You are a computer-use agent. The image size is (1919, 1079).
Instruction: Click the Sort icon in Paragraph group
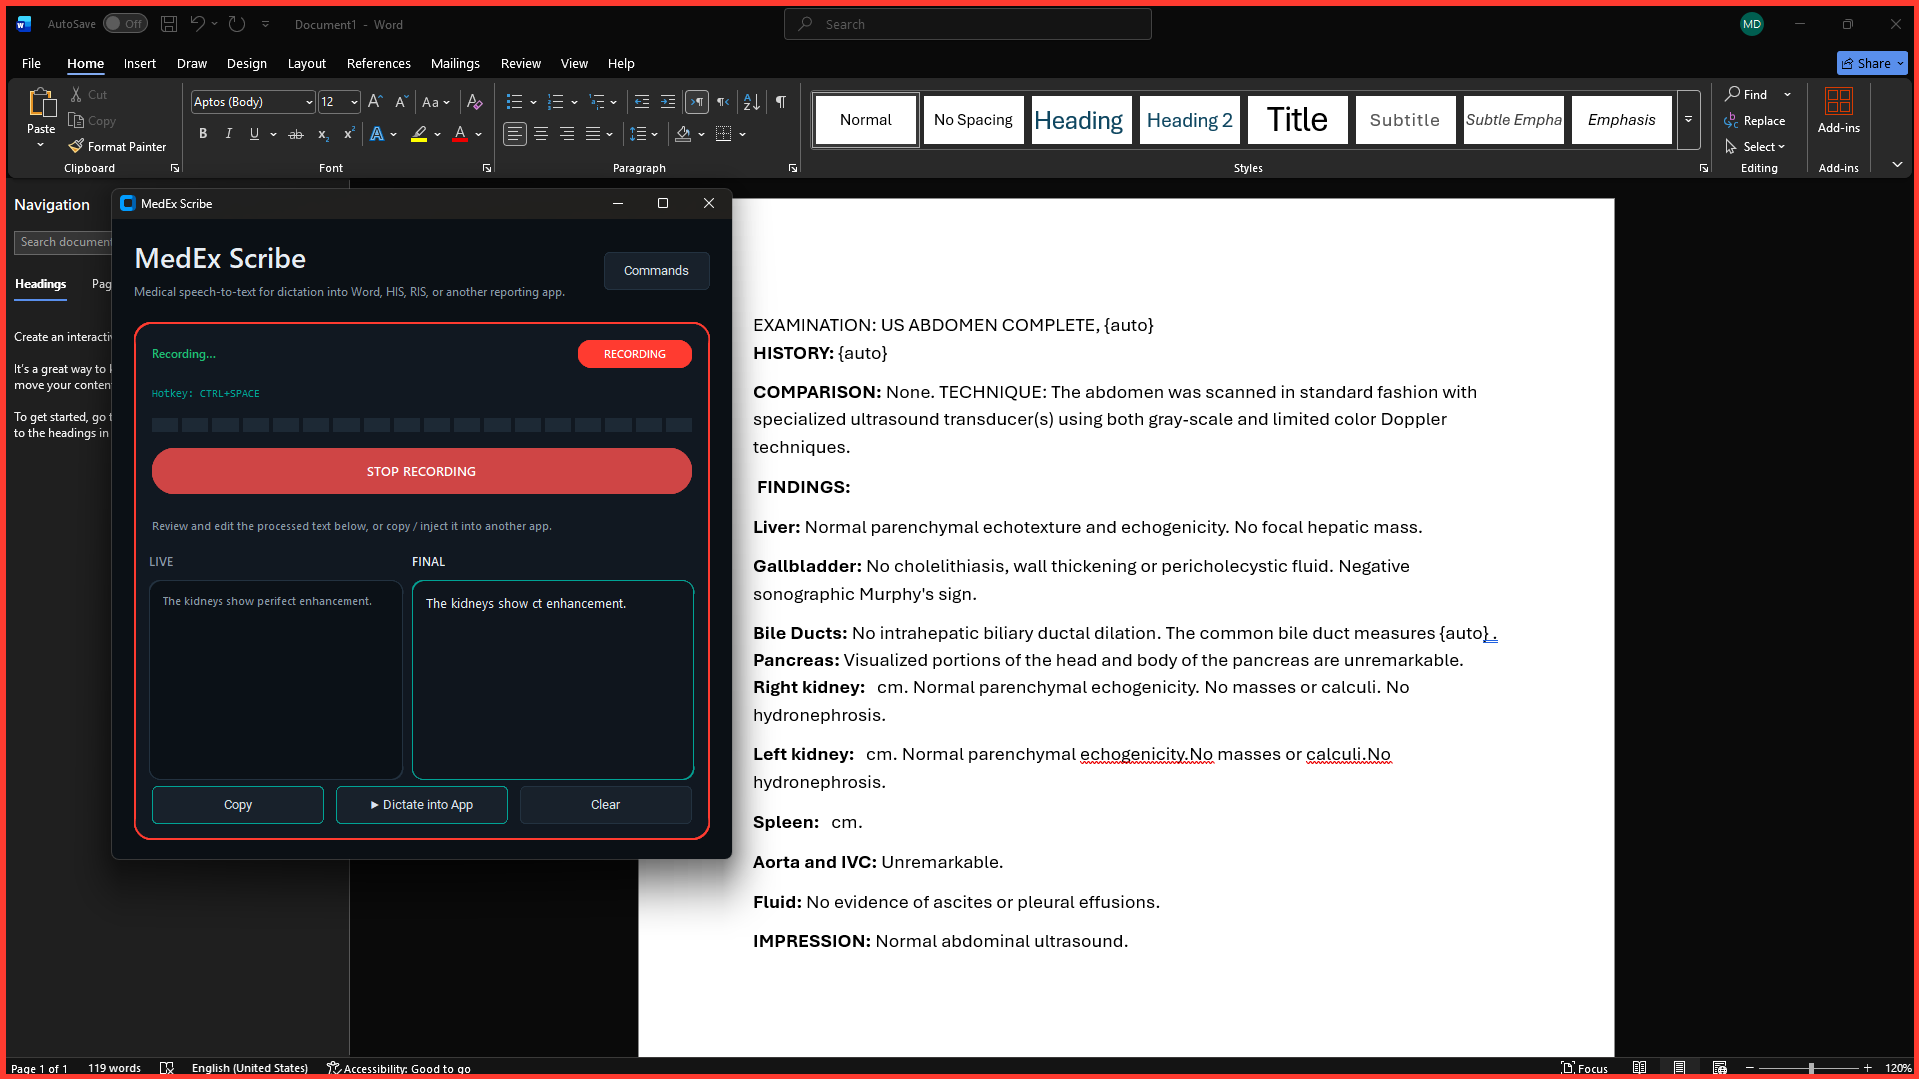(751, 101)
